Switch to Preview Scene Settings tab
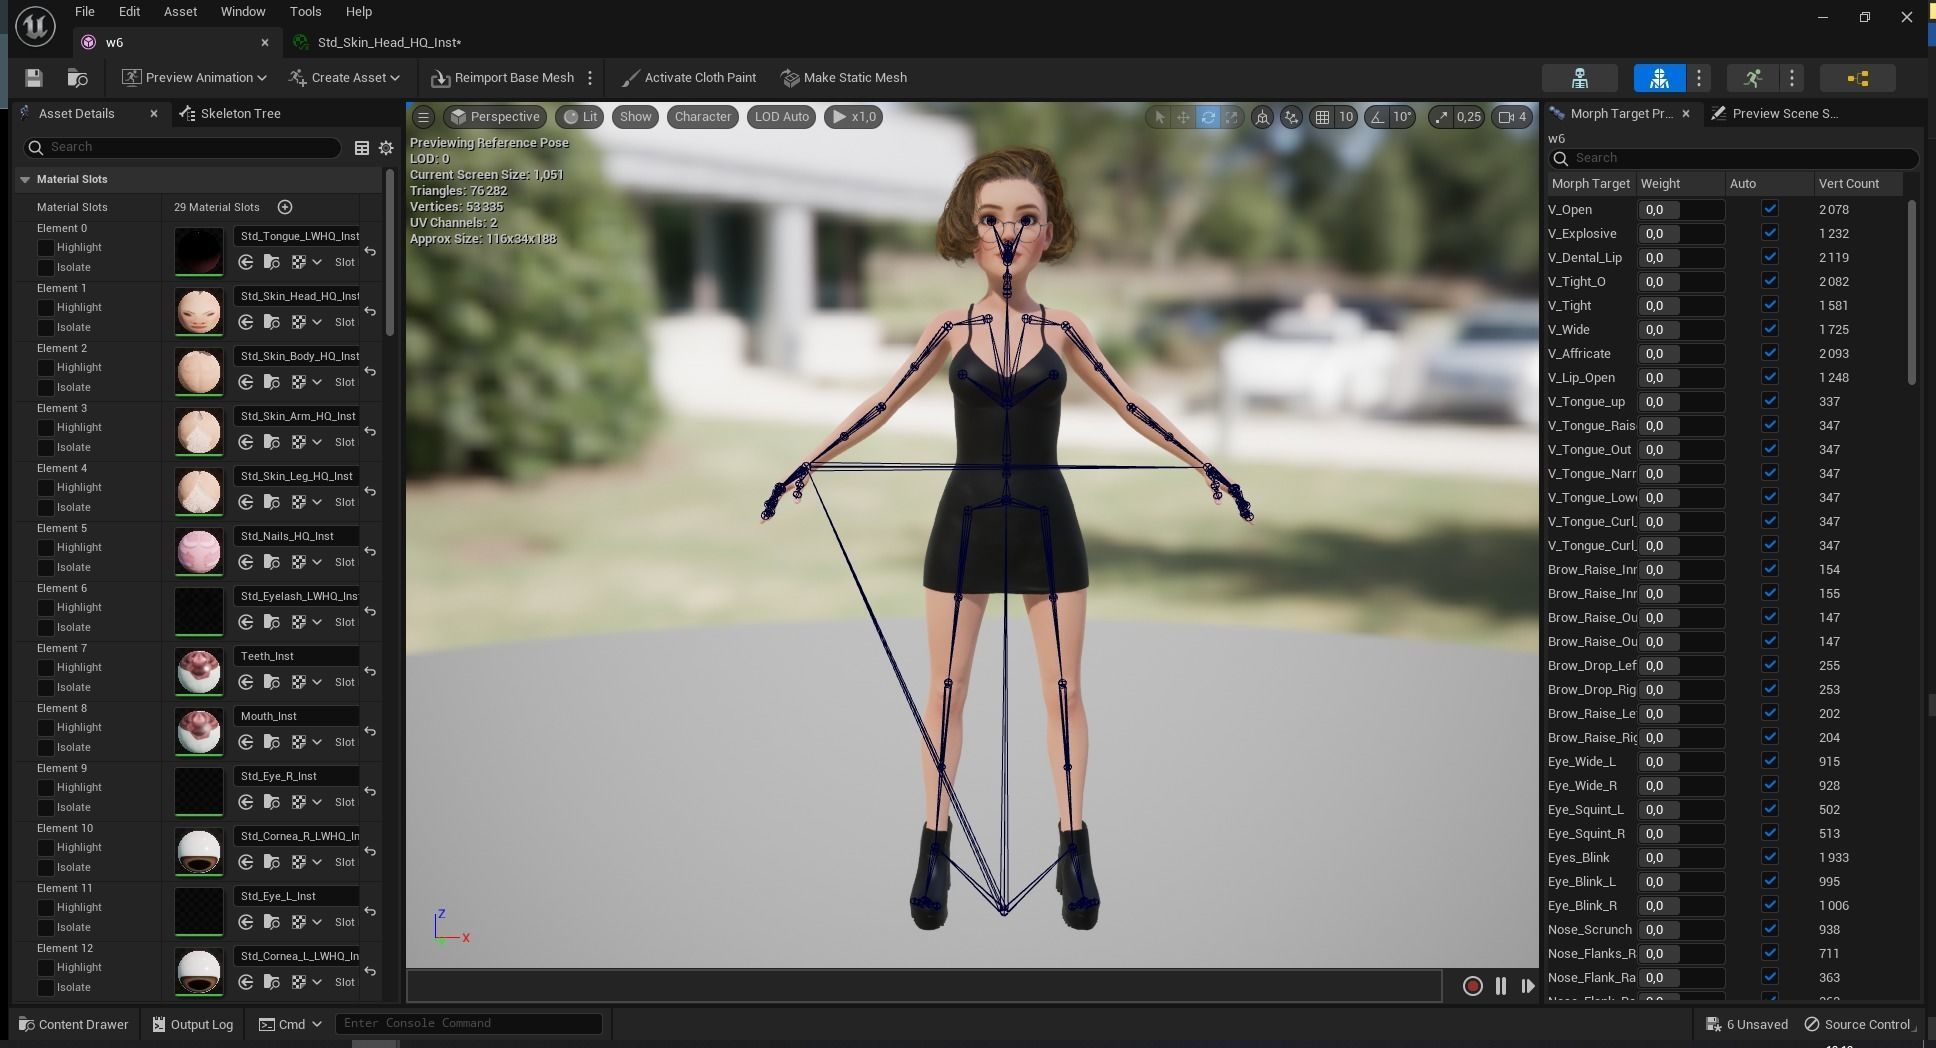Image resolution: width=1936 pixels, height=1048 pixels. (1775, 114)
